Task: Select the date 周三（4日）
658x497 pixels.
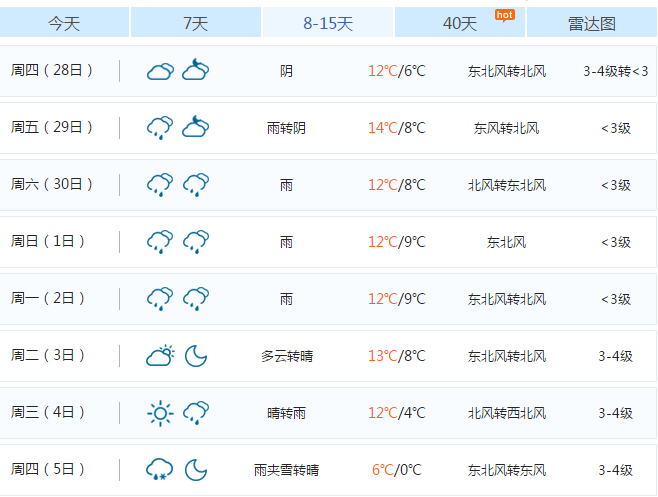Action: pyautogui.click(x=47, y=413)
